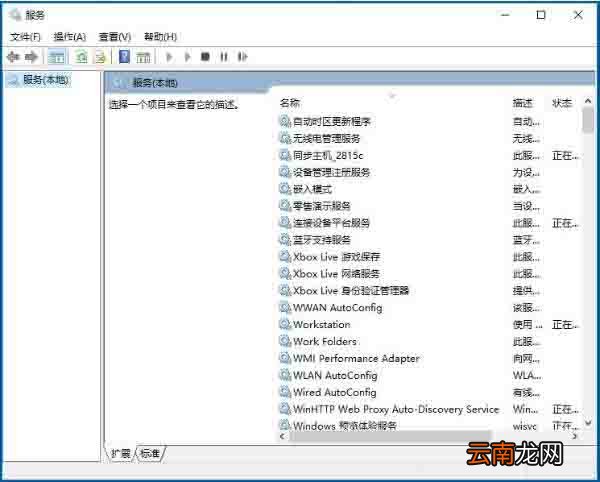Select the Windows 预览体验服务 row
Viewport: 600px width, 482px height.
344,425
